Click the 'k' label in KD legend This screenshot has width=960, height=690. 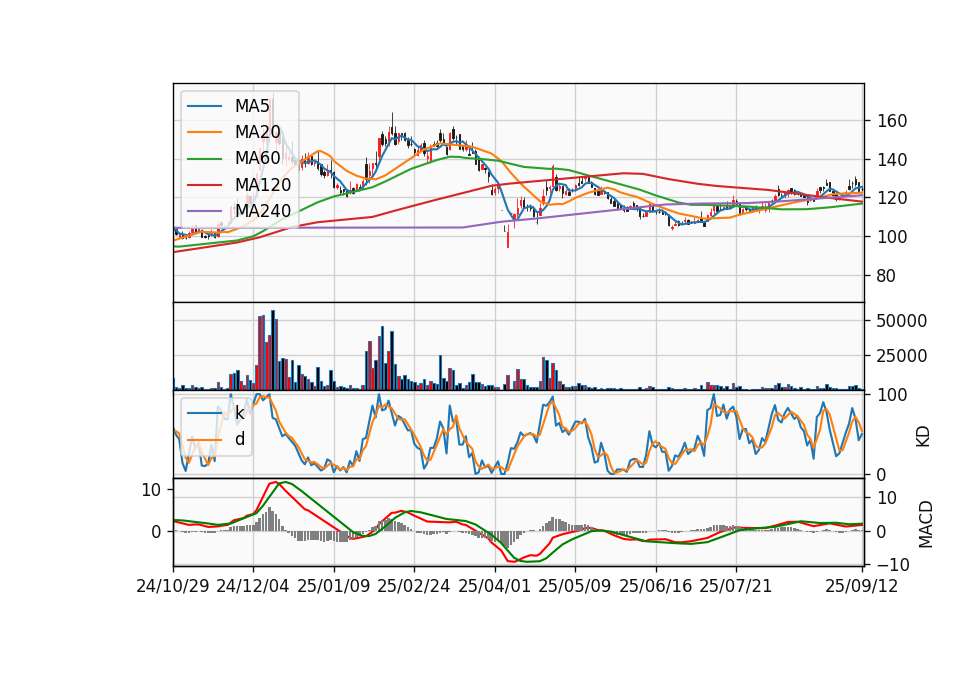[x=239, y=413]
